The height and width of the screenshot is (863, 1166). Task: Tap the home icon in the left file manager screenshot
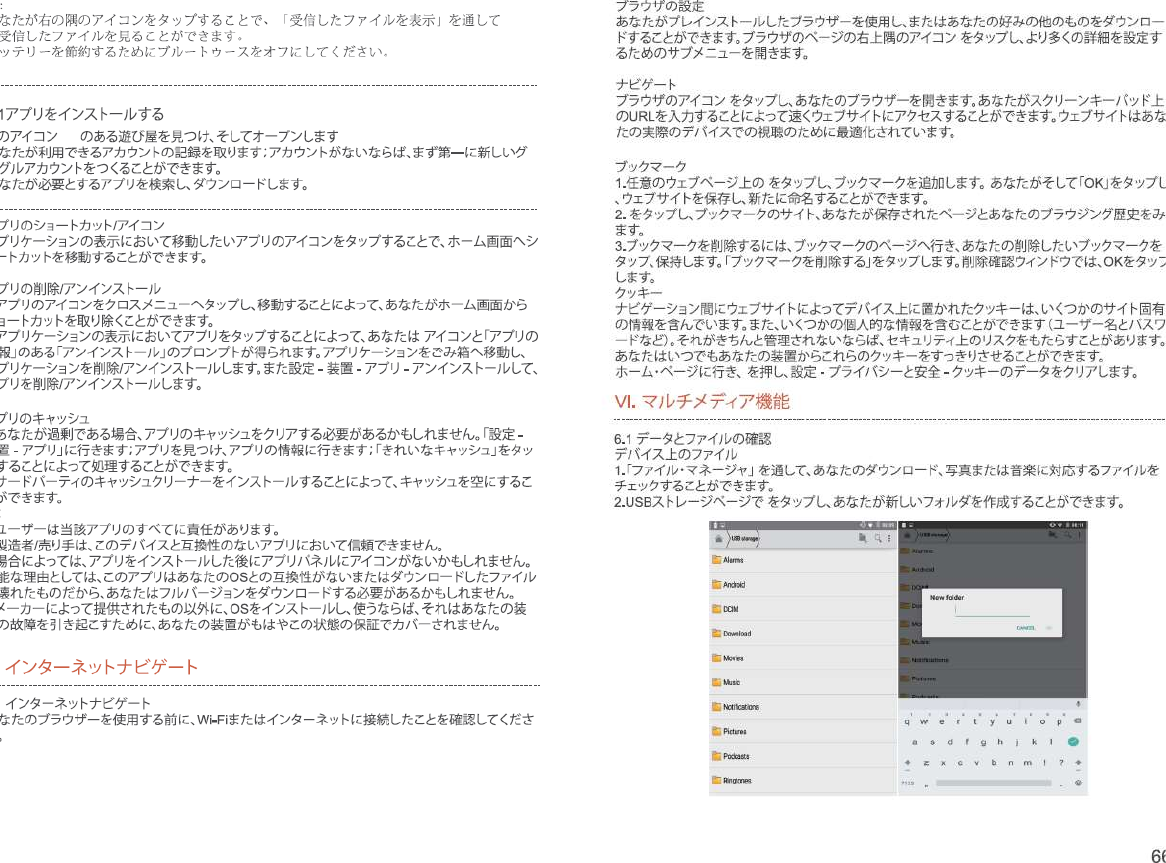point(718,538)
